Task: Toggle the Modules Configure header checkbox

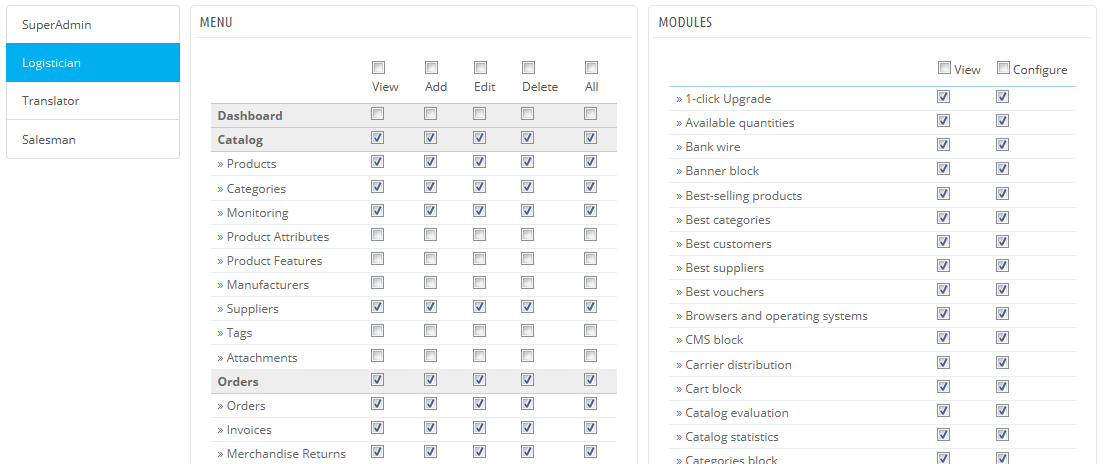Action: point(1003,68)
